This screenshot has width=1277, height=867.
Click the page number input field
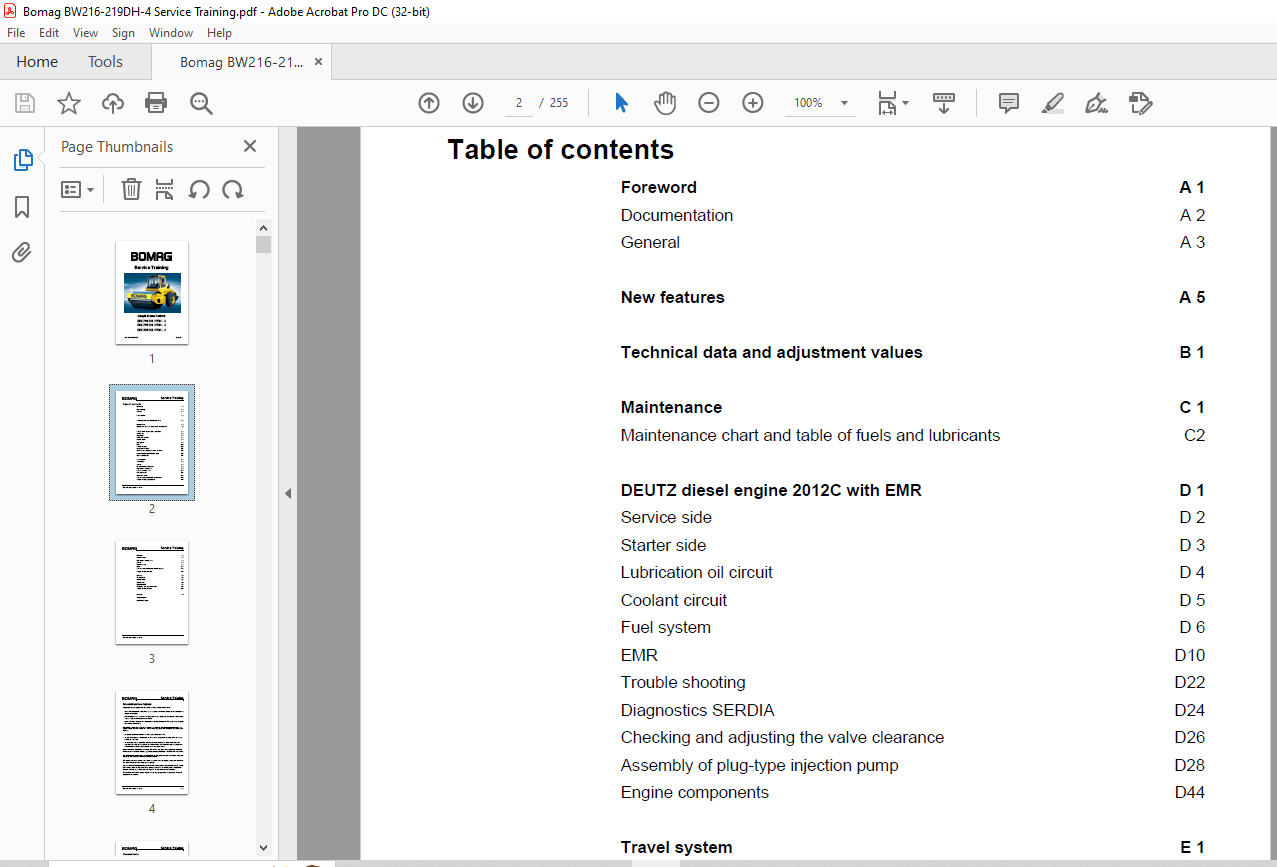coord(519,103)
